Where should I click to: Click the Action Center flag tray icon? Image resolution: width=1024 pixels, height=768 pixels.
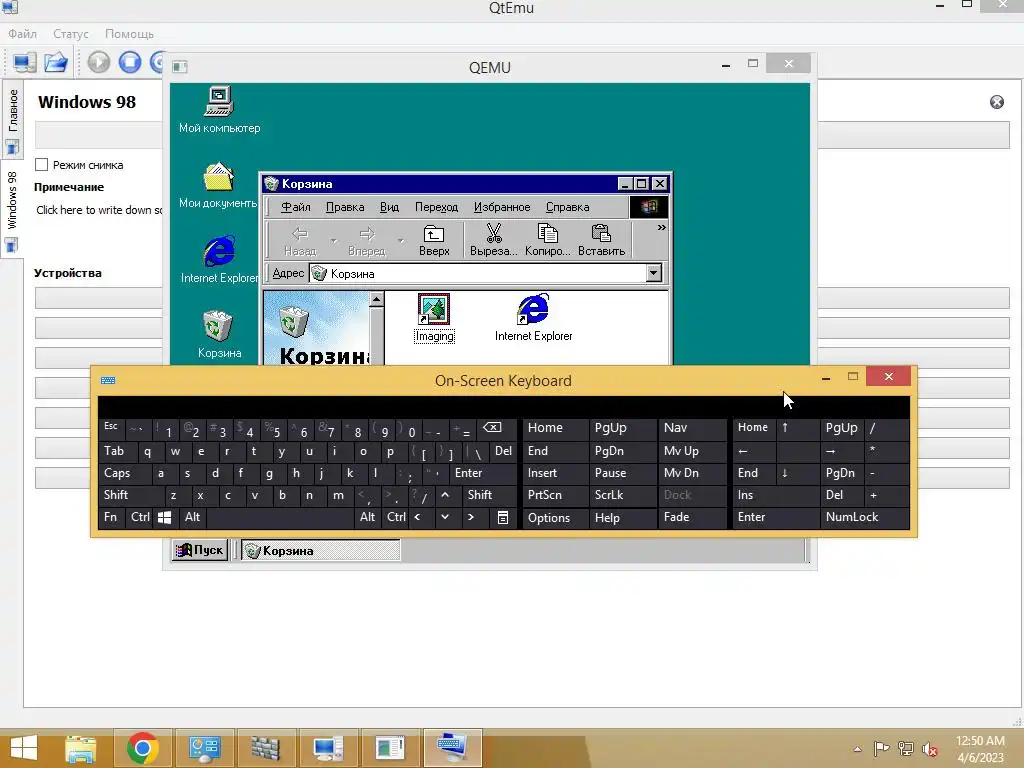tap(881, 749)
